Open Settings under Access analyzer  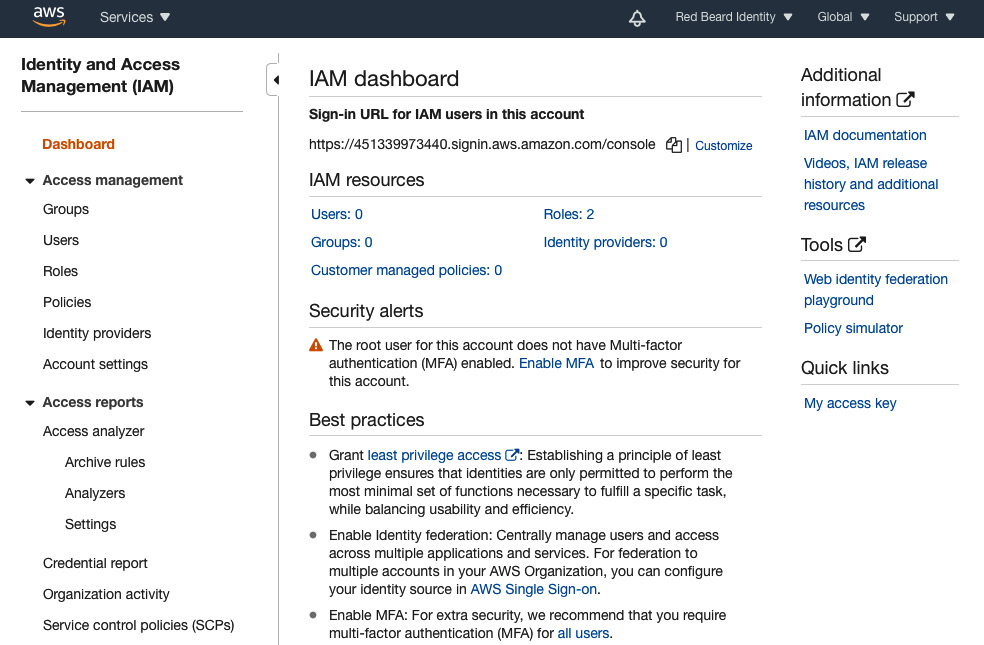click(x=90, y=525)
